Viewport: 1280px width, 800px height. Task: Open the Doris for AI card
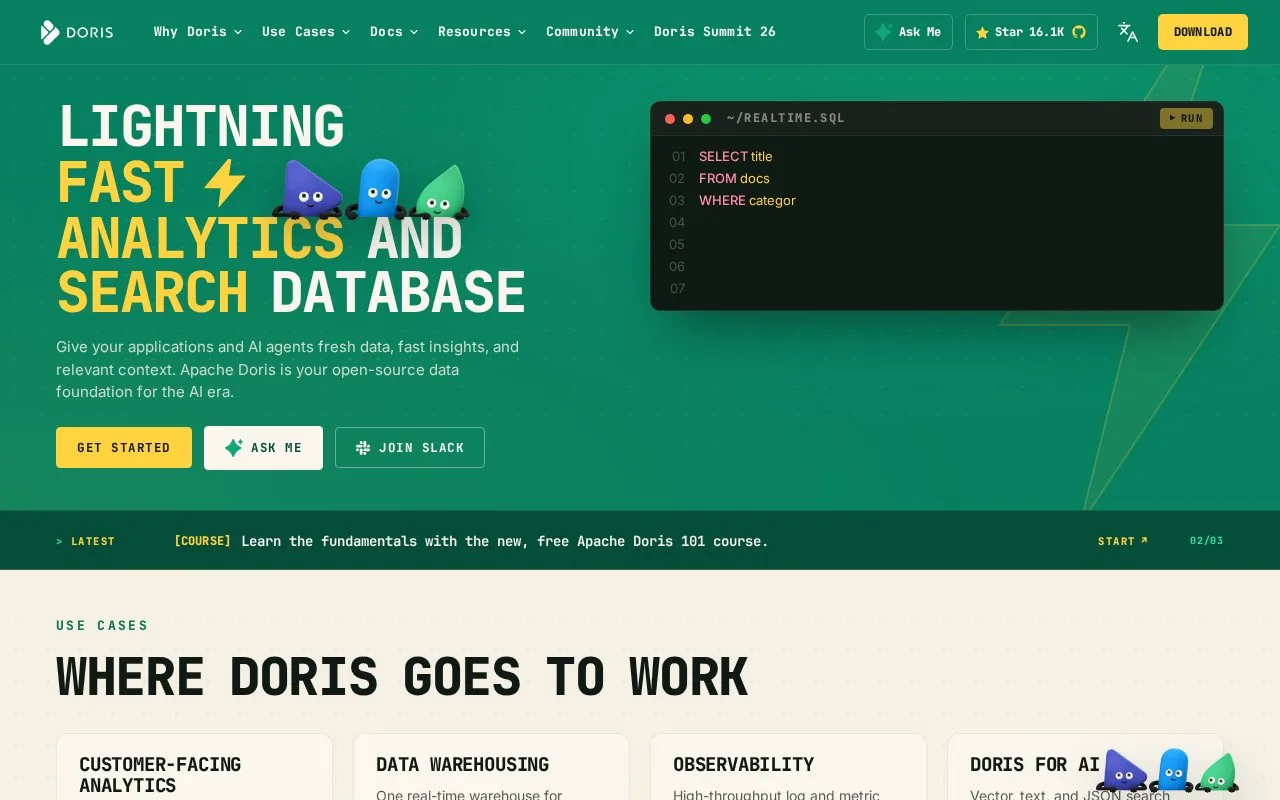tap(1085, 768)
